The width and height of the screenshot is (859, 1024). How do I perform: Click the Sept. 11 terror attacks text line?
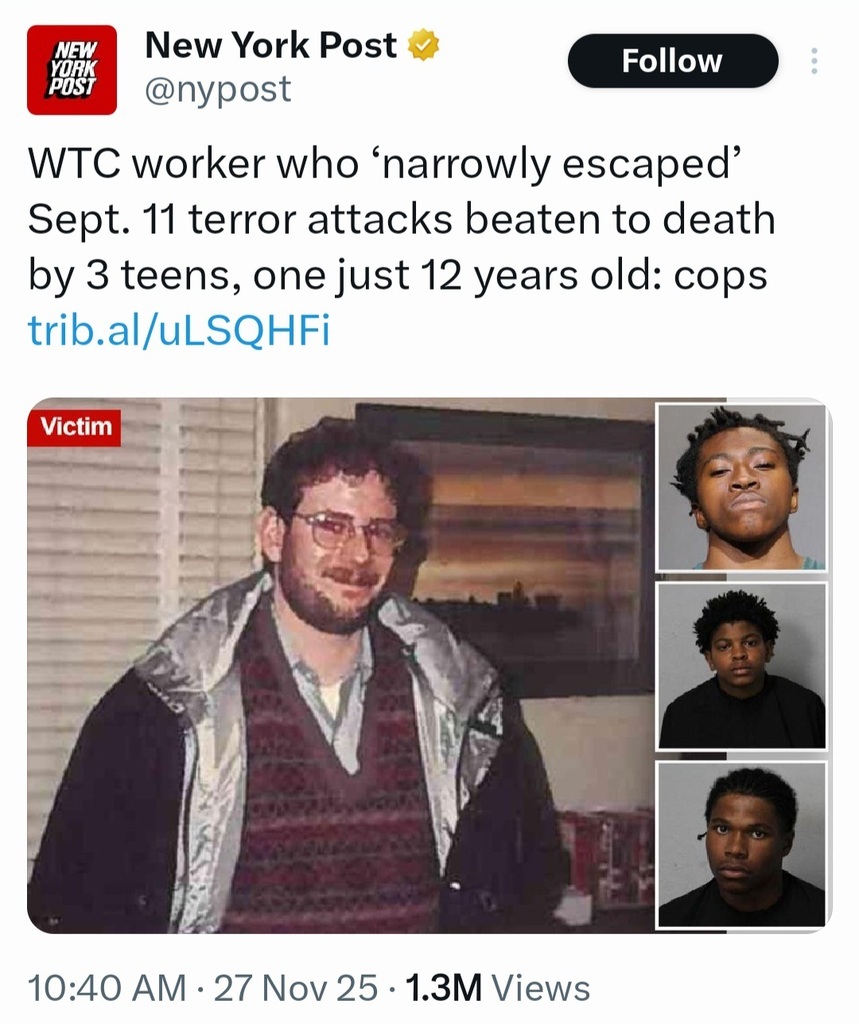point(401,219)
